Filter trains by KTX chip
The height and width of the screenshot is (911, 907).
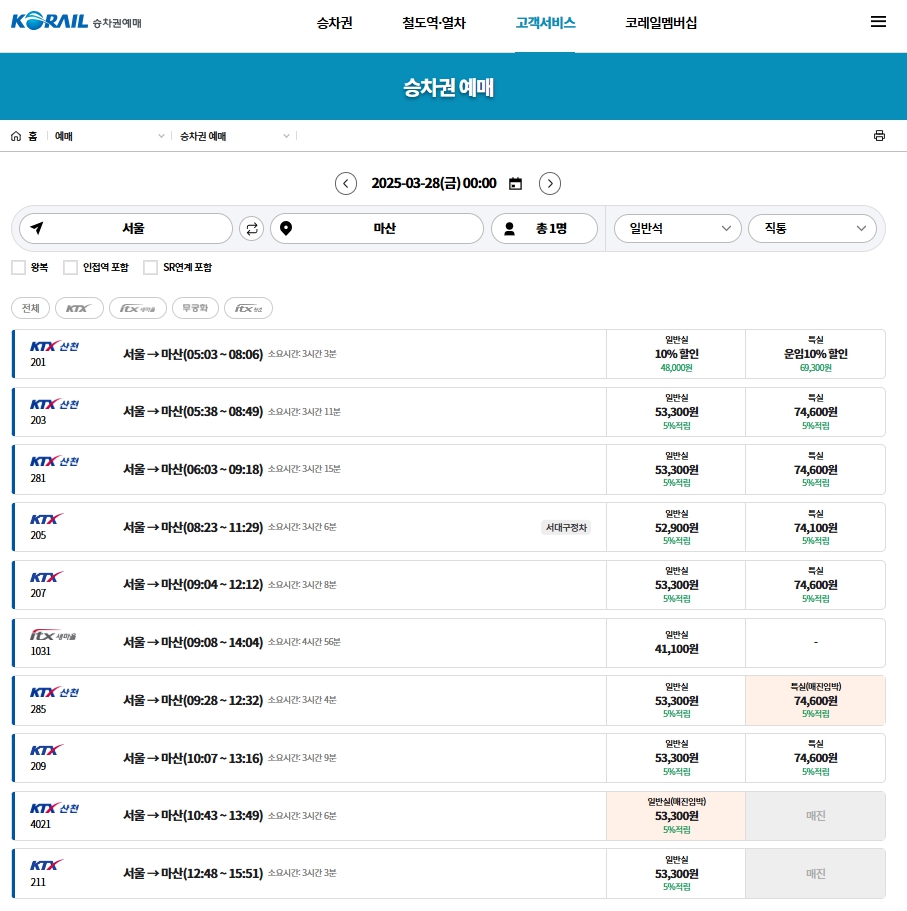pyautogui.click(x=79, y=308)
